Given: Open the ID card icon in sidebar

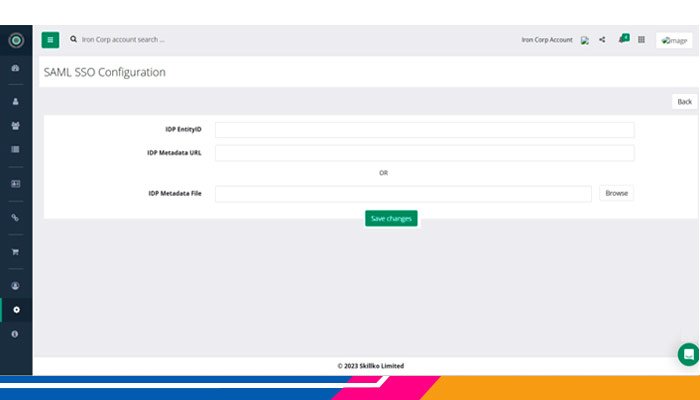Looking at the screenshot, I should (x=16, y=183).
